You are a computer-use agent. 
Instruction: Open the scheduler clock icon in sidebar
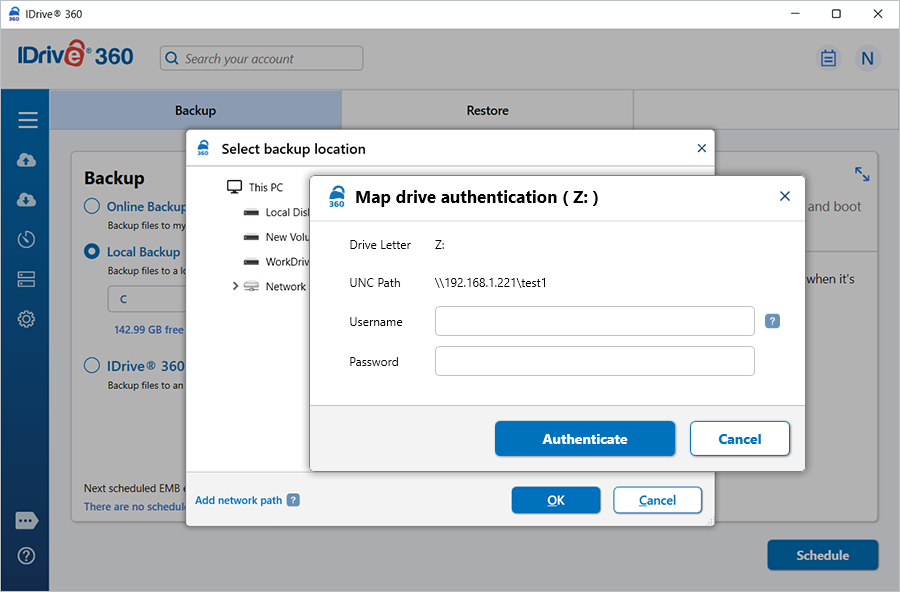point(27,240)
